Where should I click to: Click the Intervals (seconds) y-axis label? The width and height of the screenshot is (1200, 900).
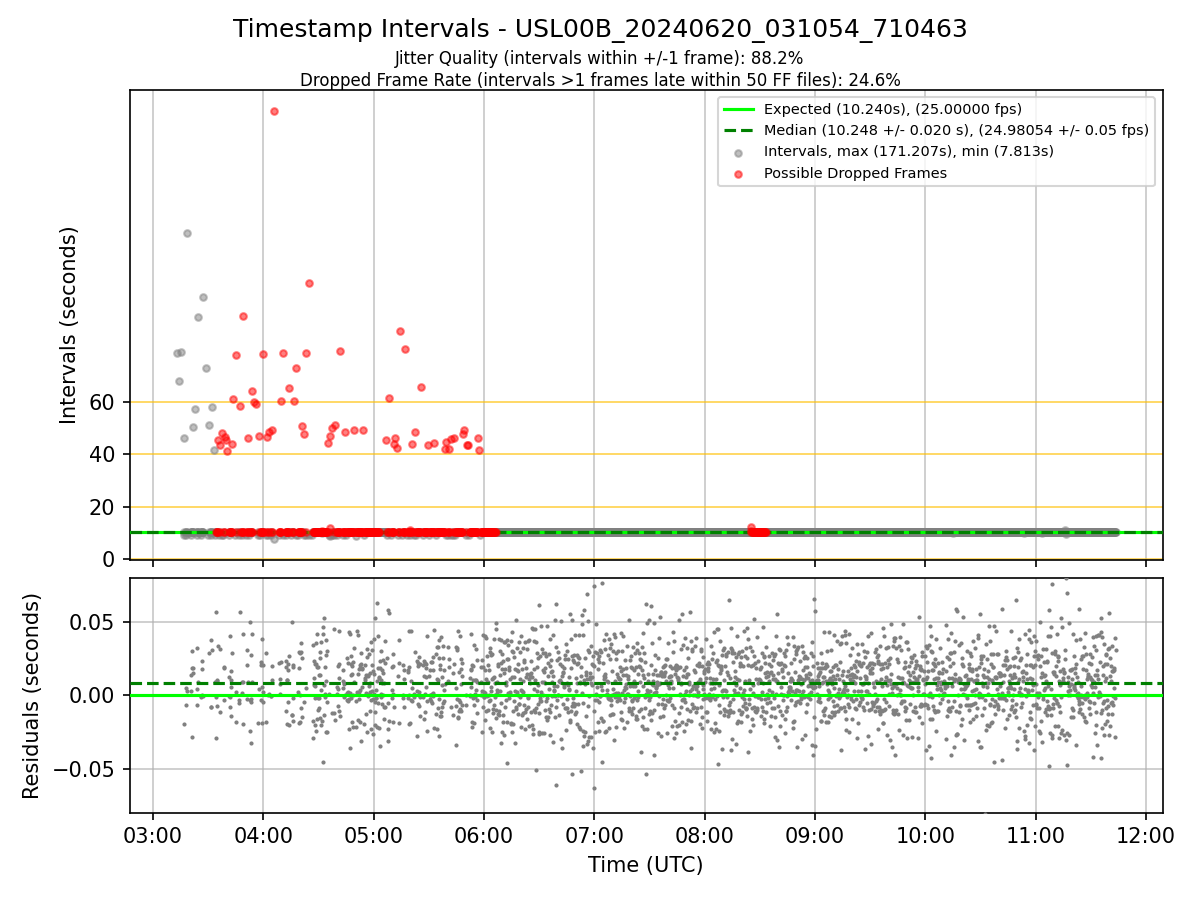click(x=69, y=325)
